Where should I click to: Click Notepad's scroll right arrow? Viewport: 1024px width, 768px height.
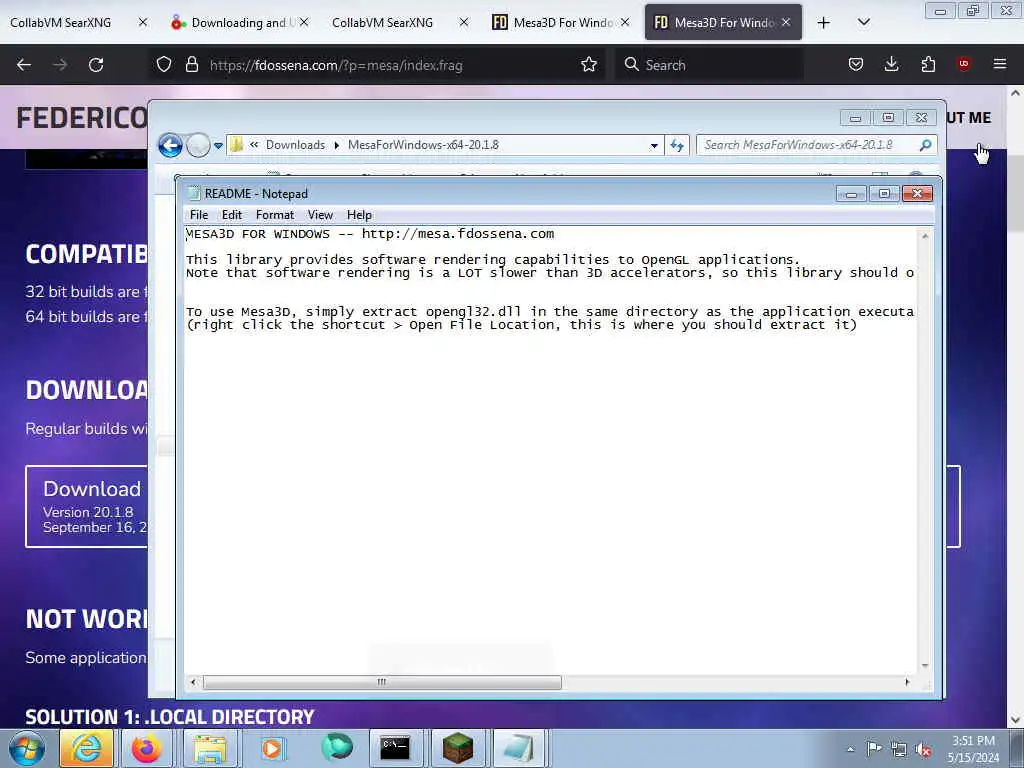(x=907, y=682)
